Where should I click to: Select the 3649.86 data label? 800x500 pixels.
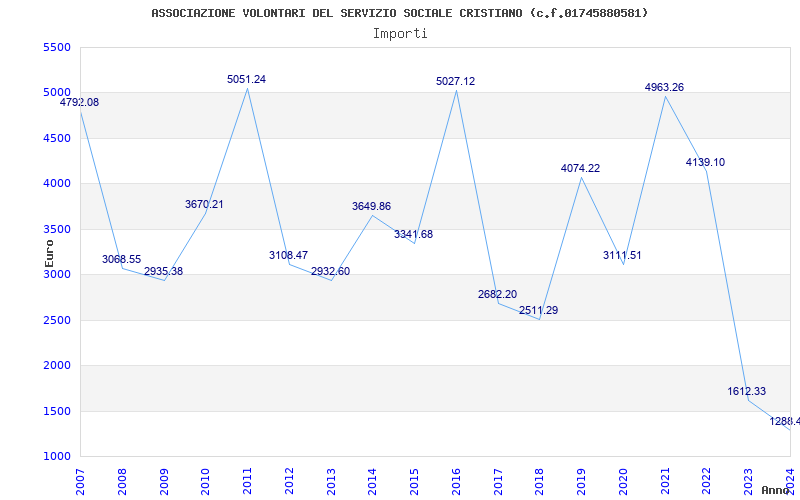pyautogui.click(x=371, y=206)
